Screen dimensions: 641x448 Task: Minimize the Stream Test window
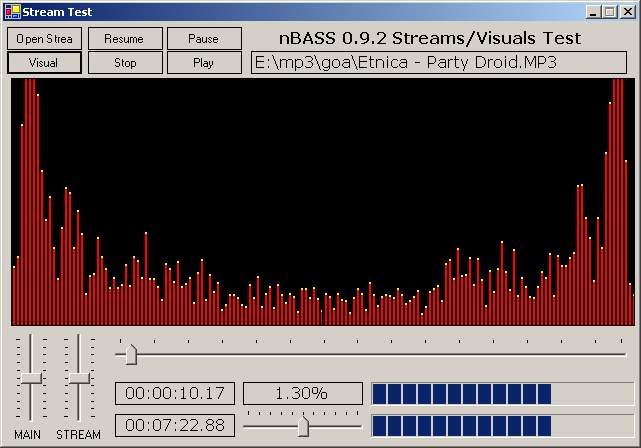tap(593, 12)
